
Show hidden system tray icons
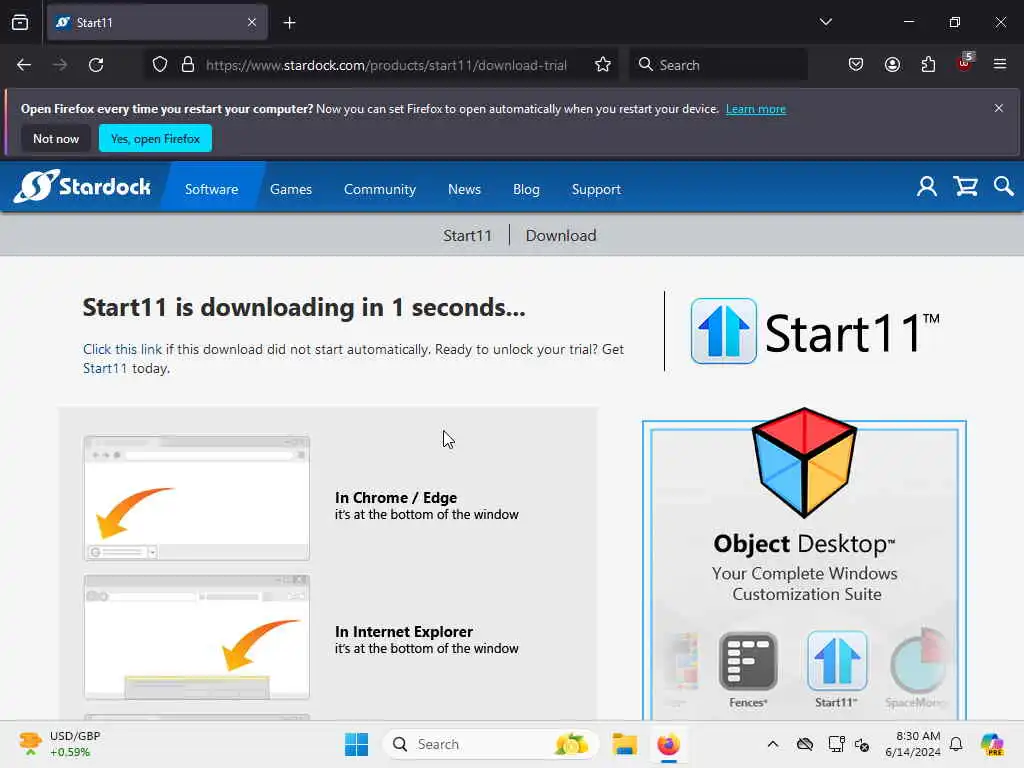coord(773,744)
